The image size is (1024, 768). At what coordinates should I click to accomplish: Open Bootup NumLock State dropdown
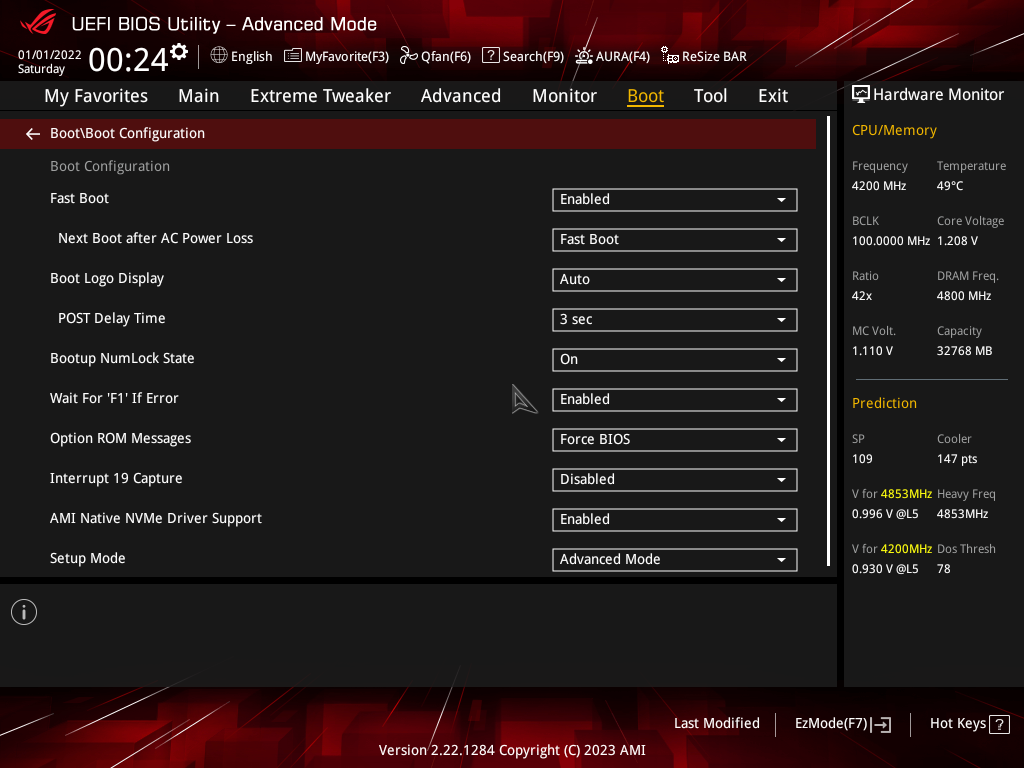coord(675,360)
